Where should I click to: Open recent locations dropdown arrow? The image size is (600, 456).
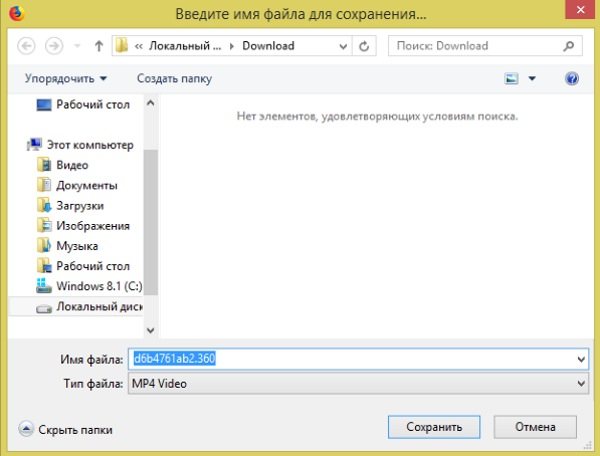(77, 46)
